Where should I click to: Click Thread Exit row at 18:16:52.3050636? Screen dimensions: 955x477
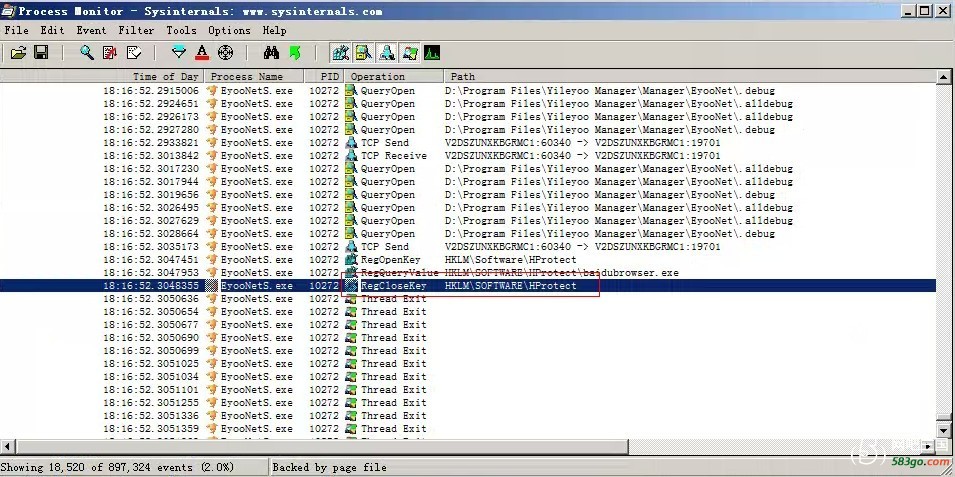pos(468,299)
